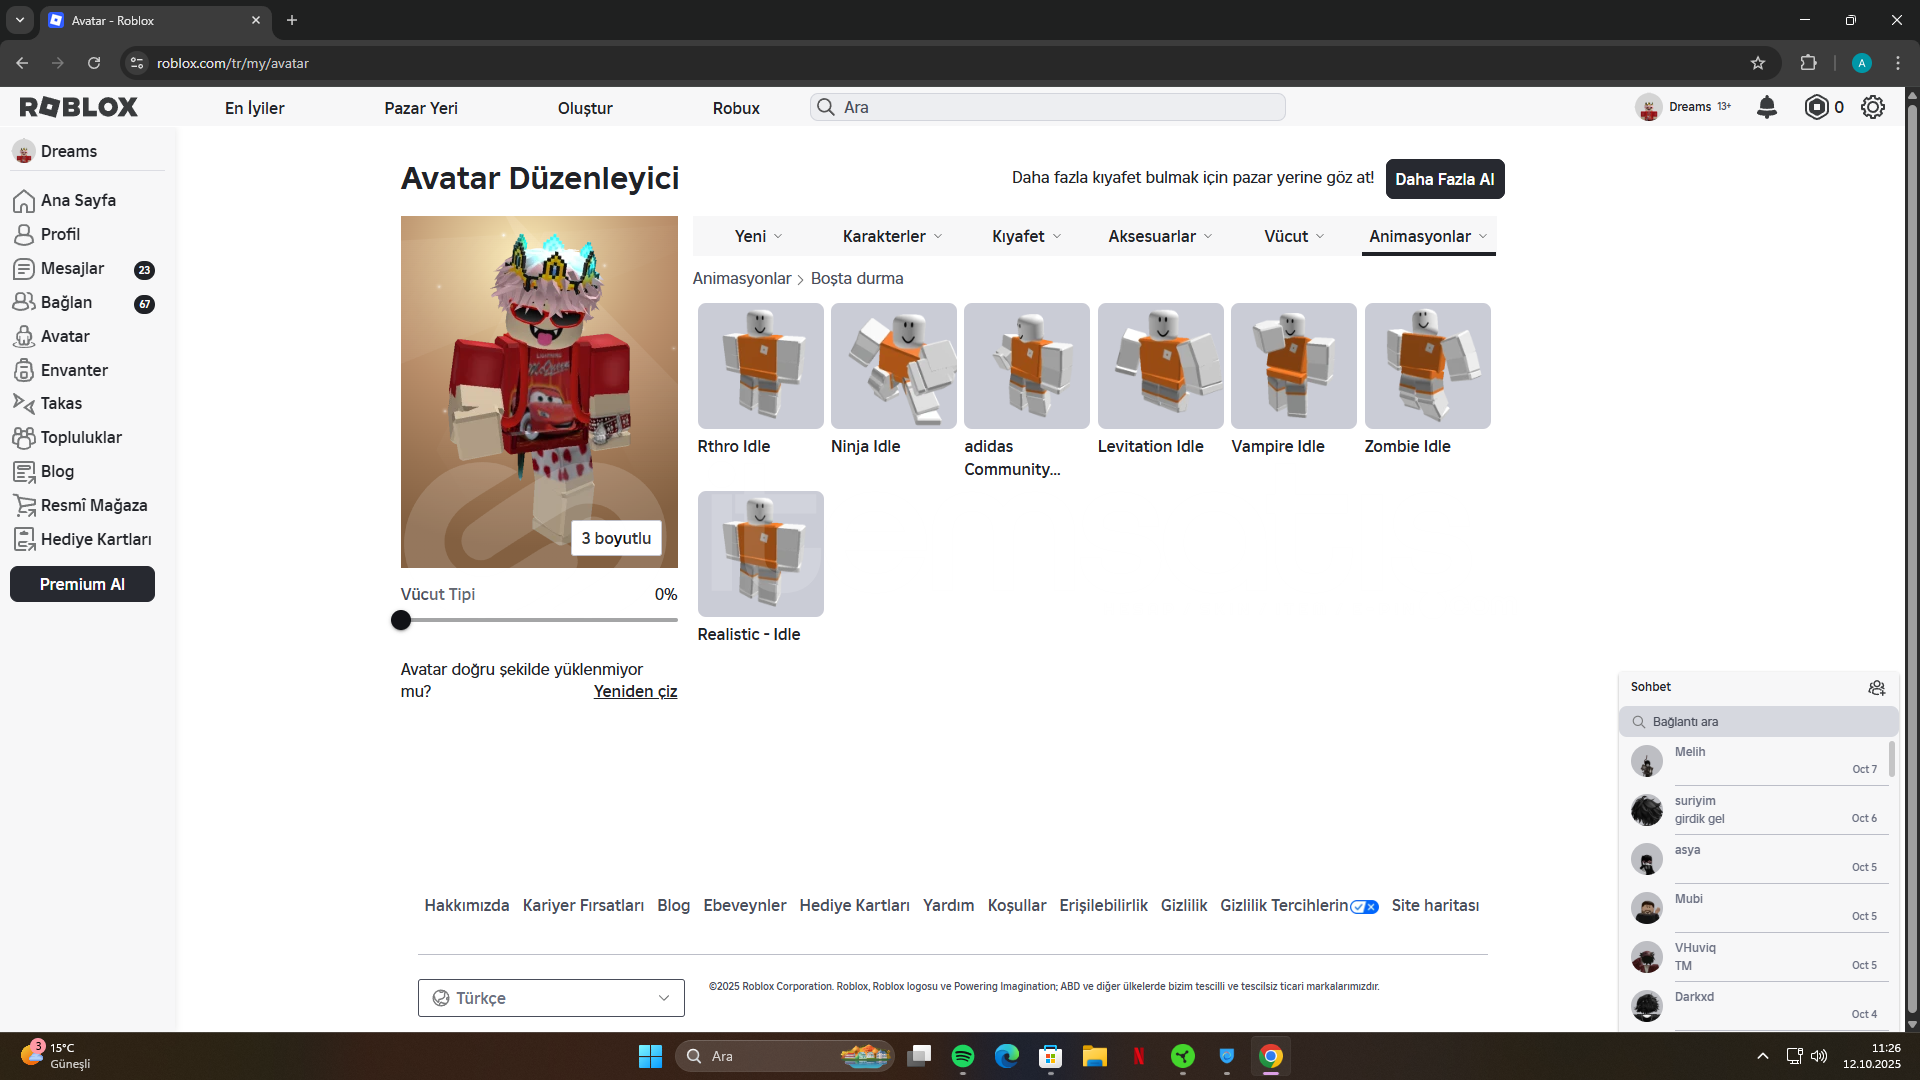The image size is (1920, 1080).
Task: Toggle Gizlilik Tercihlerin privacy choices switch
Action: (x=1364, y=906)
